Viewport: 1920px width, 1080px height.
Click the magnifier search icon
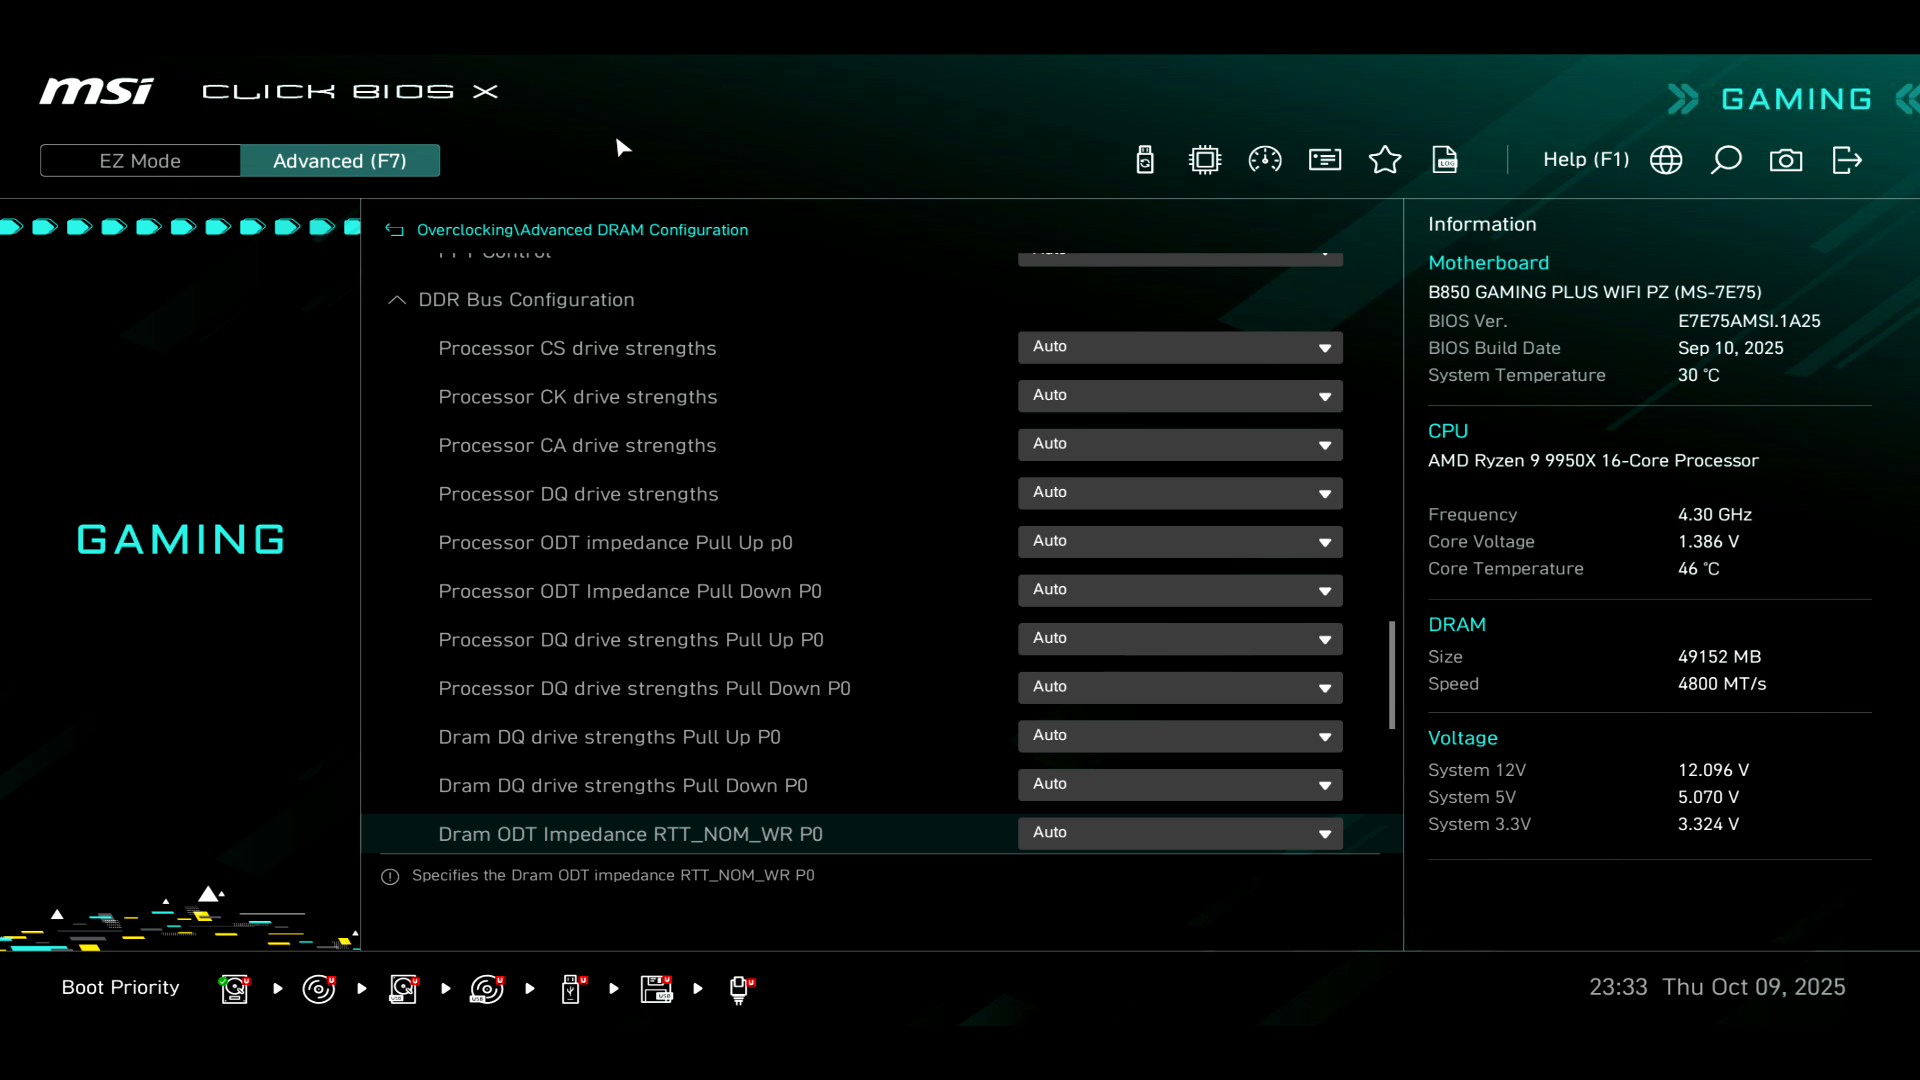(x=1726, y=160)
